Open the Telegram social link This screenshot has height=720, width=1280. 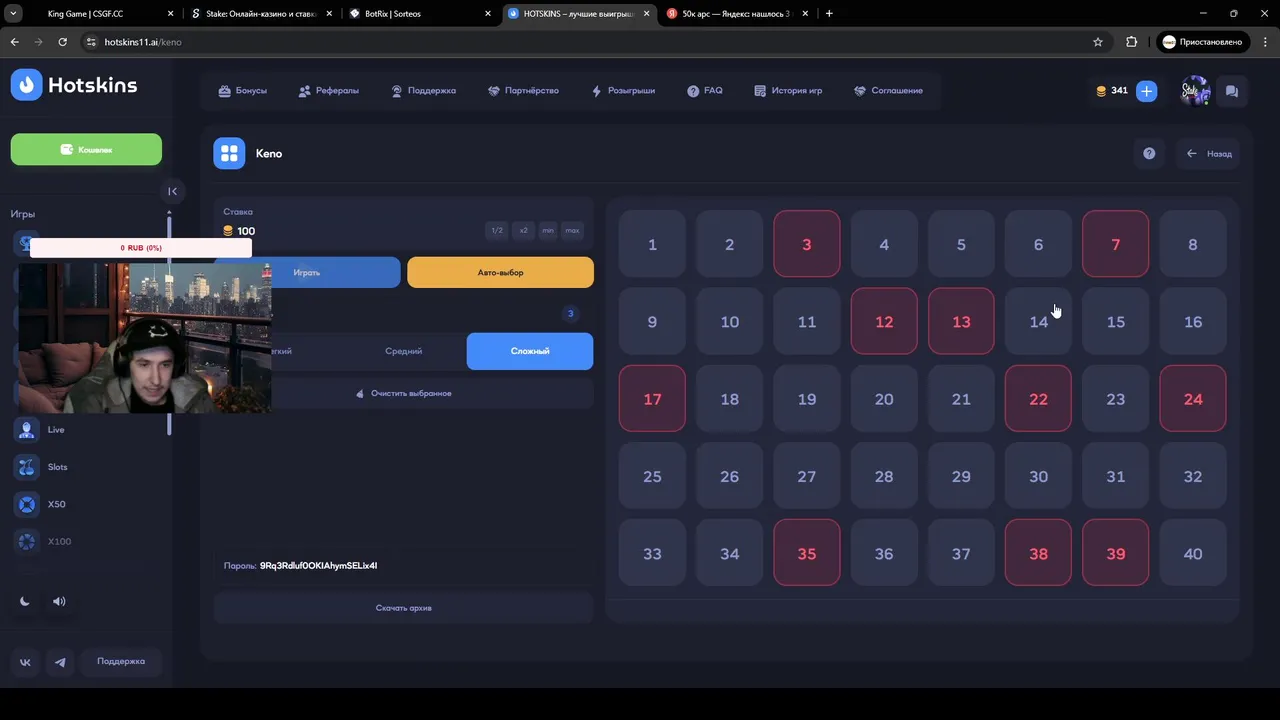[60, 662]
